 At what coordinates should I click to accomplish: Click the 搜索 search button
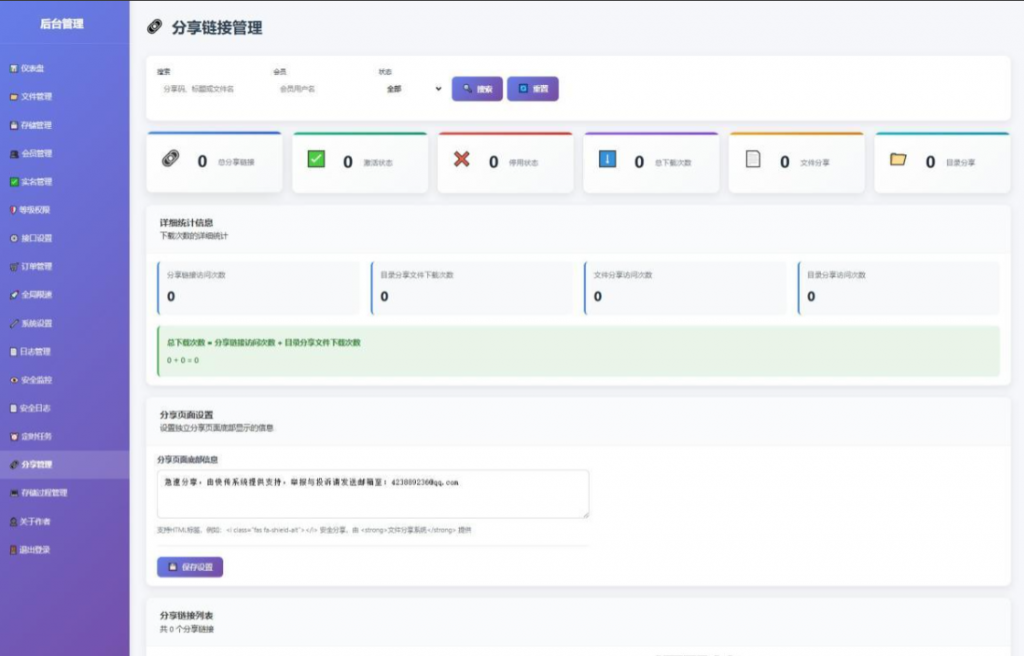click(477, 89)
